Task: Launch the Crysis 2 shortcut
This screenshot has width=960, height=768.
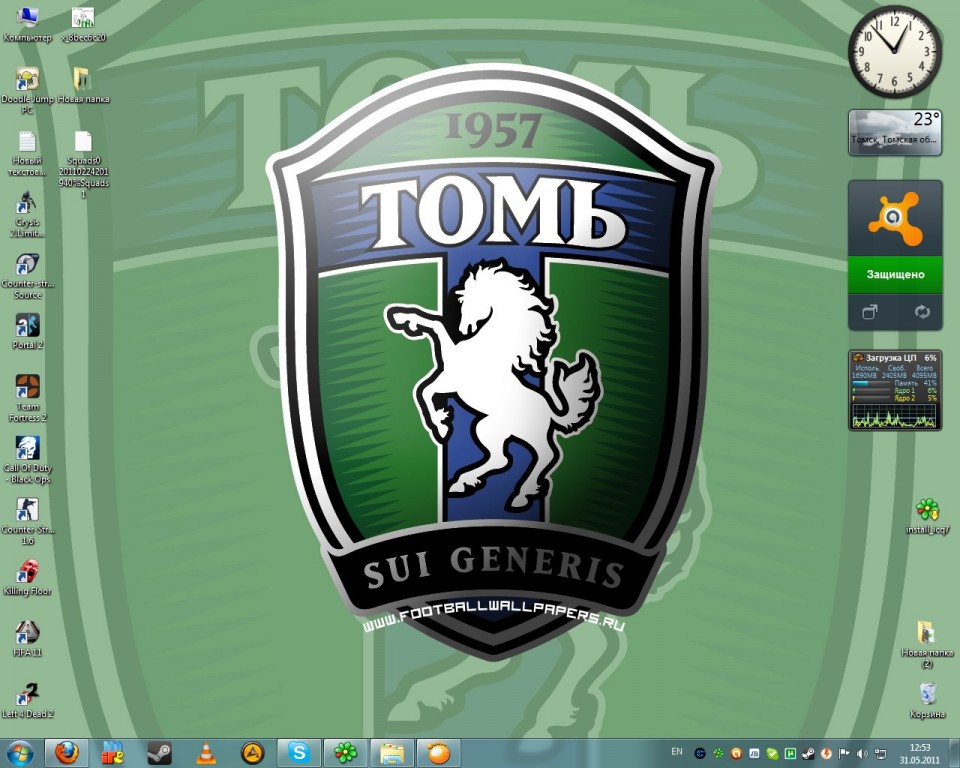Action: 28,214
